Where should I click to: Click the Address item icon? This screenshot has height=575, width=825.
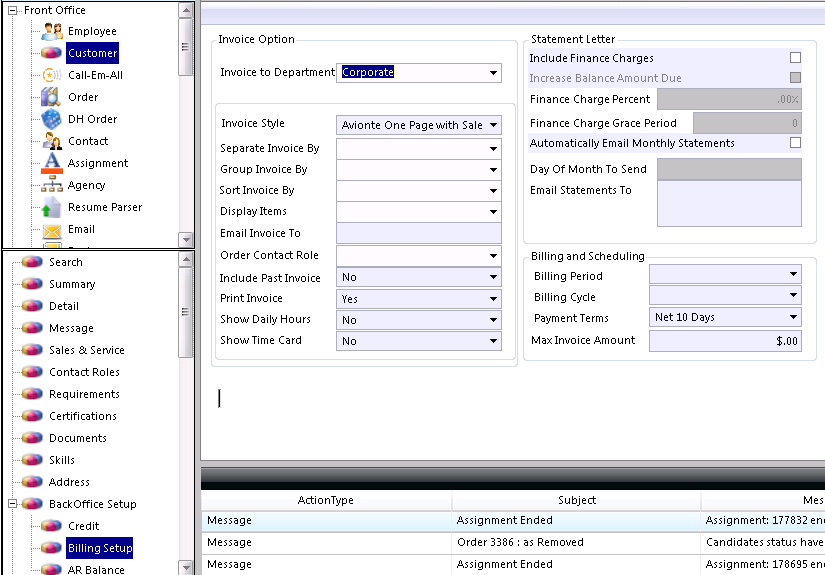coord(32,482)
